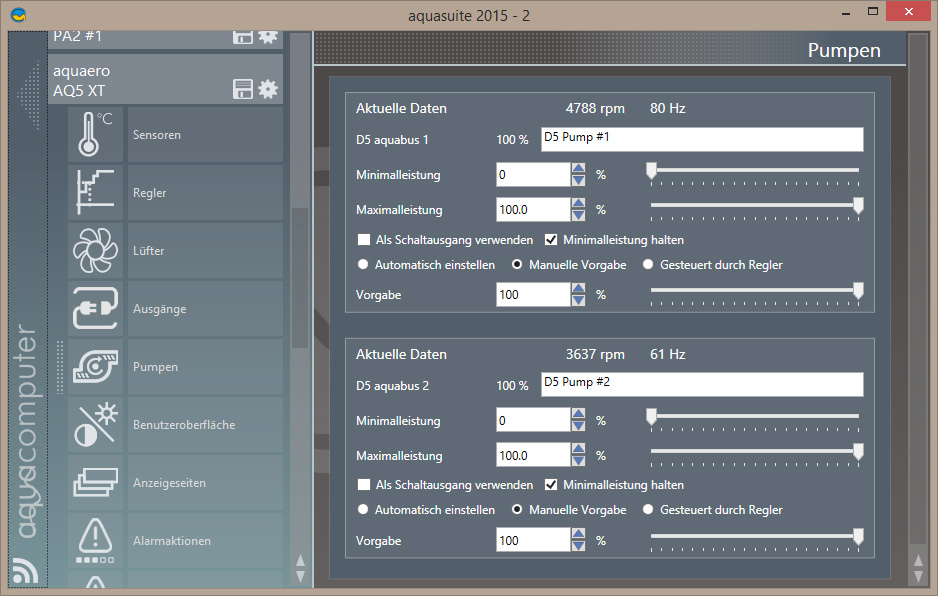Click the D5 Pump #2 name field
This screenshot has width=938, height=596.
701,385
